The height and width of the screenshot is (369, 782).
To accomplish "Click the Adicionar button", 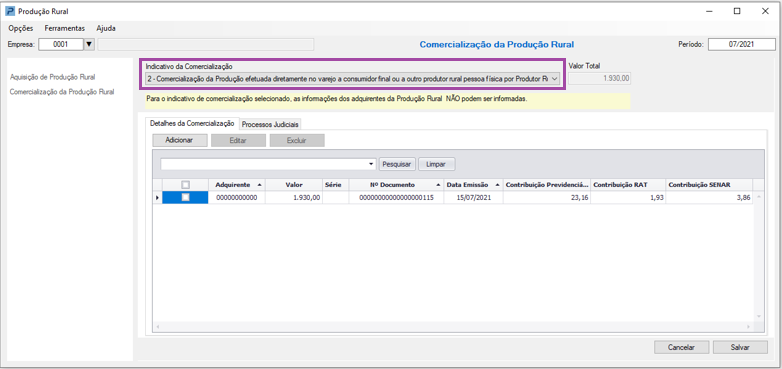I will 180,141.
